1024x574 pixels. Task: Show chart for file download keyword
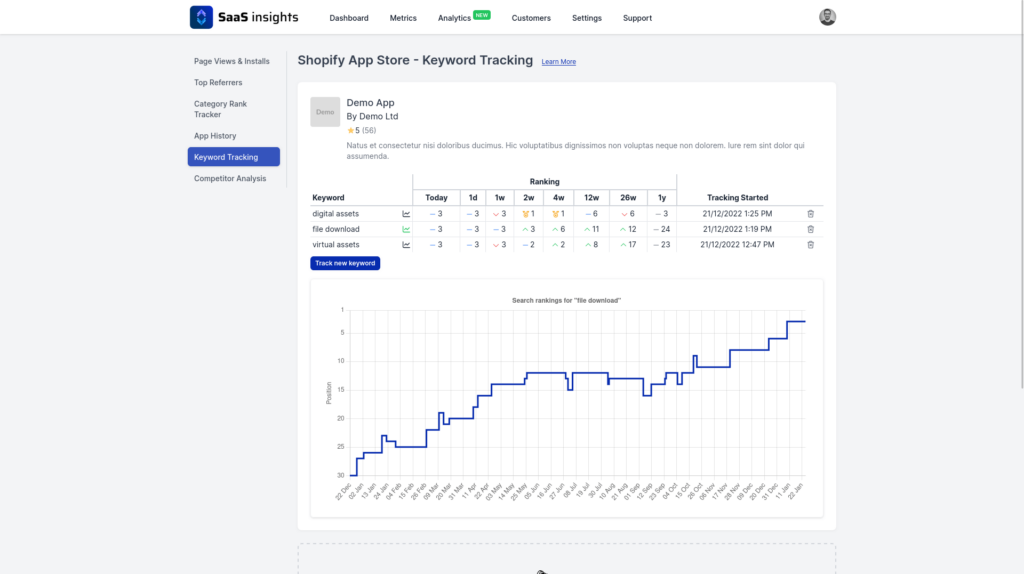tap(406, 229)
